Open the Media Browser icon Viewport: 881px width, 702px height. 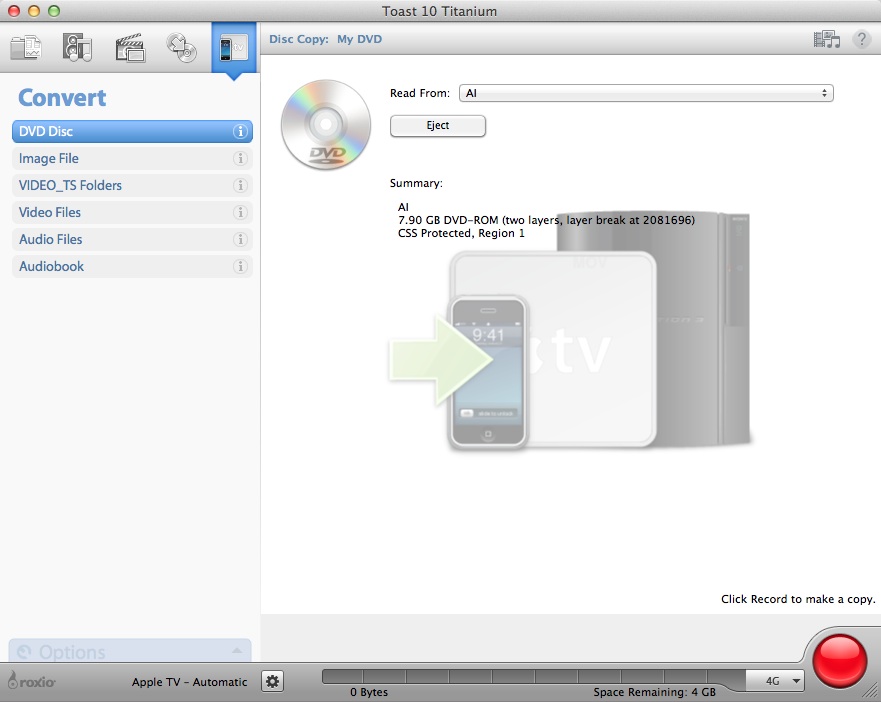[x=826, y=39]
